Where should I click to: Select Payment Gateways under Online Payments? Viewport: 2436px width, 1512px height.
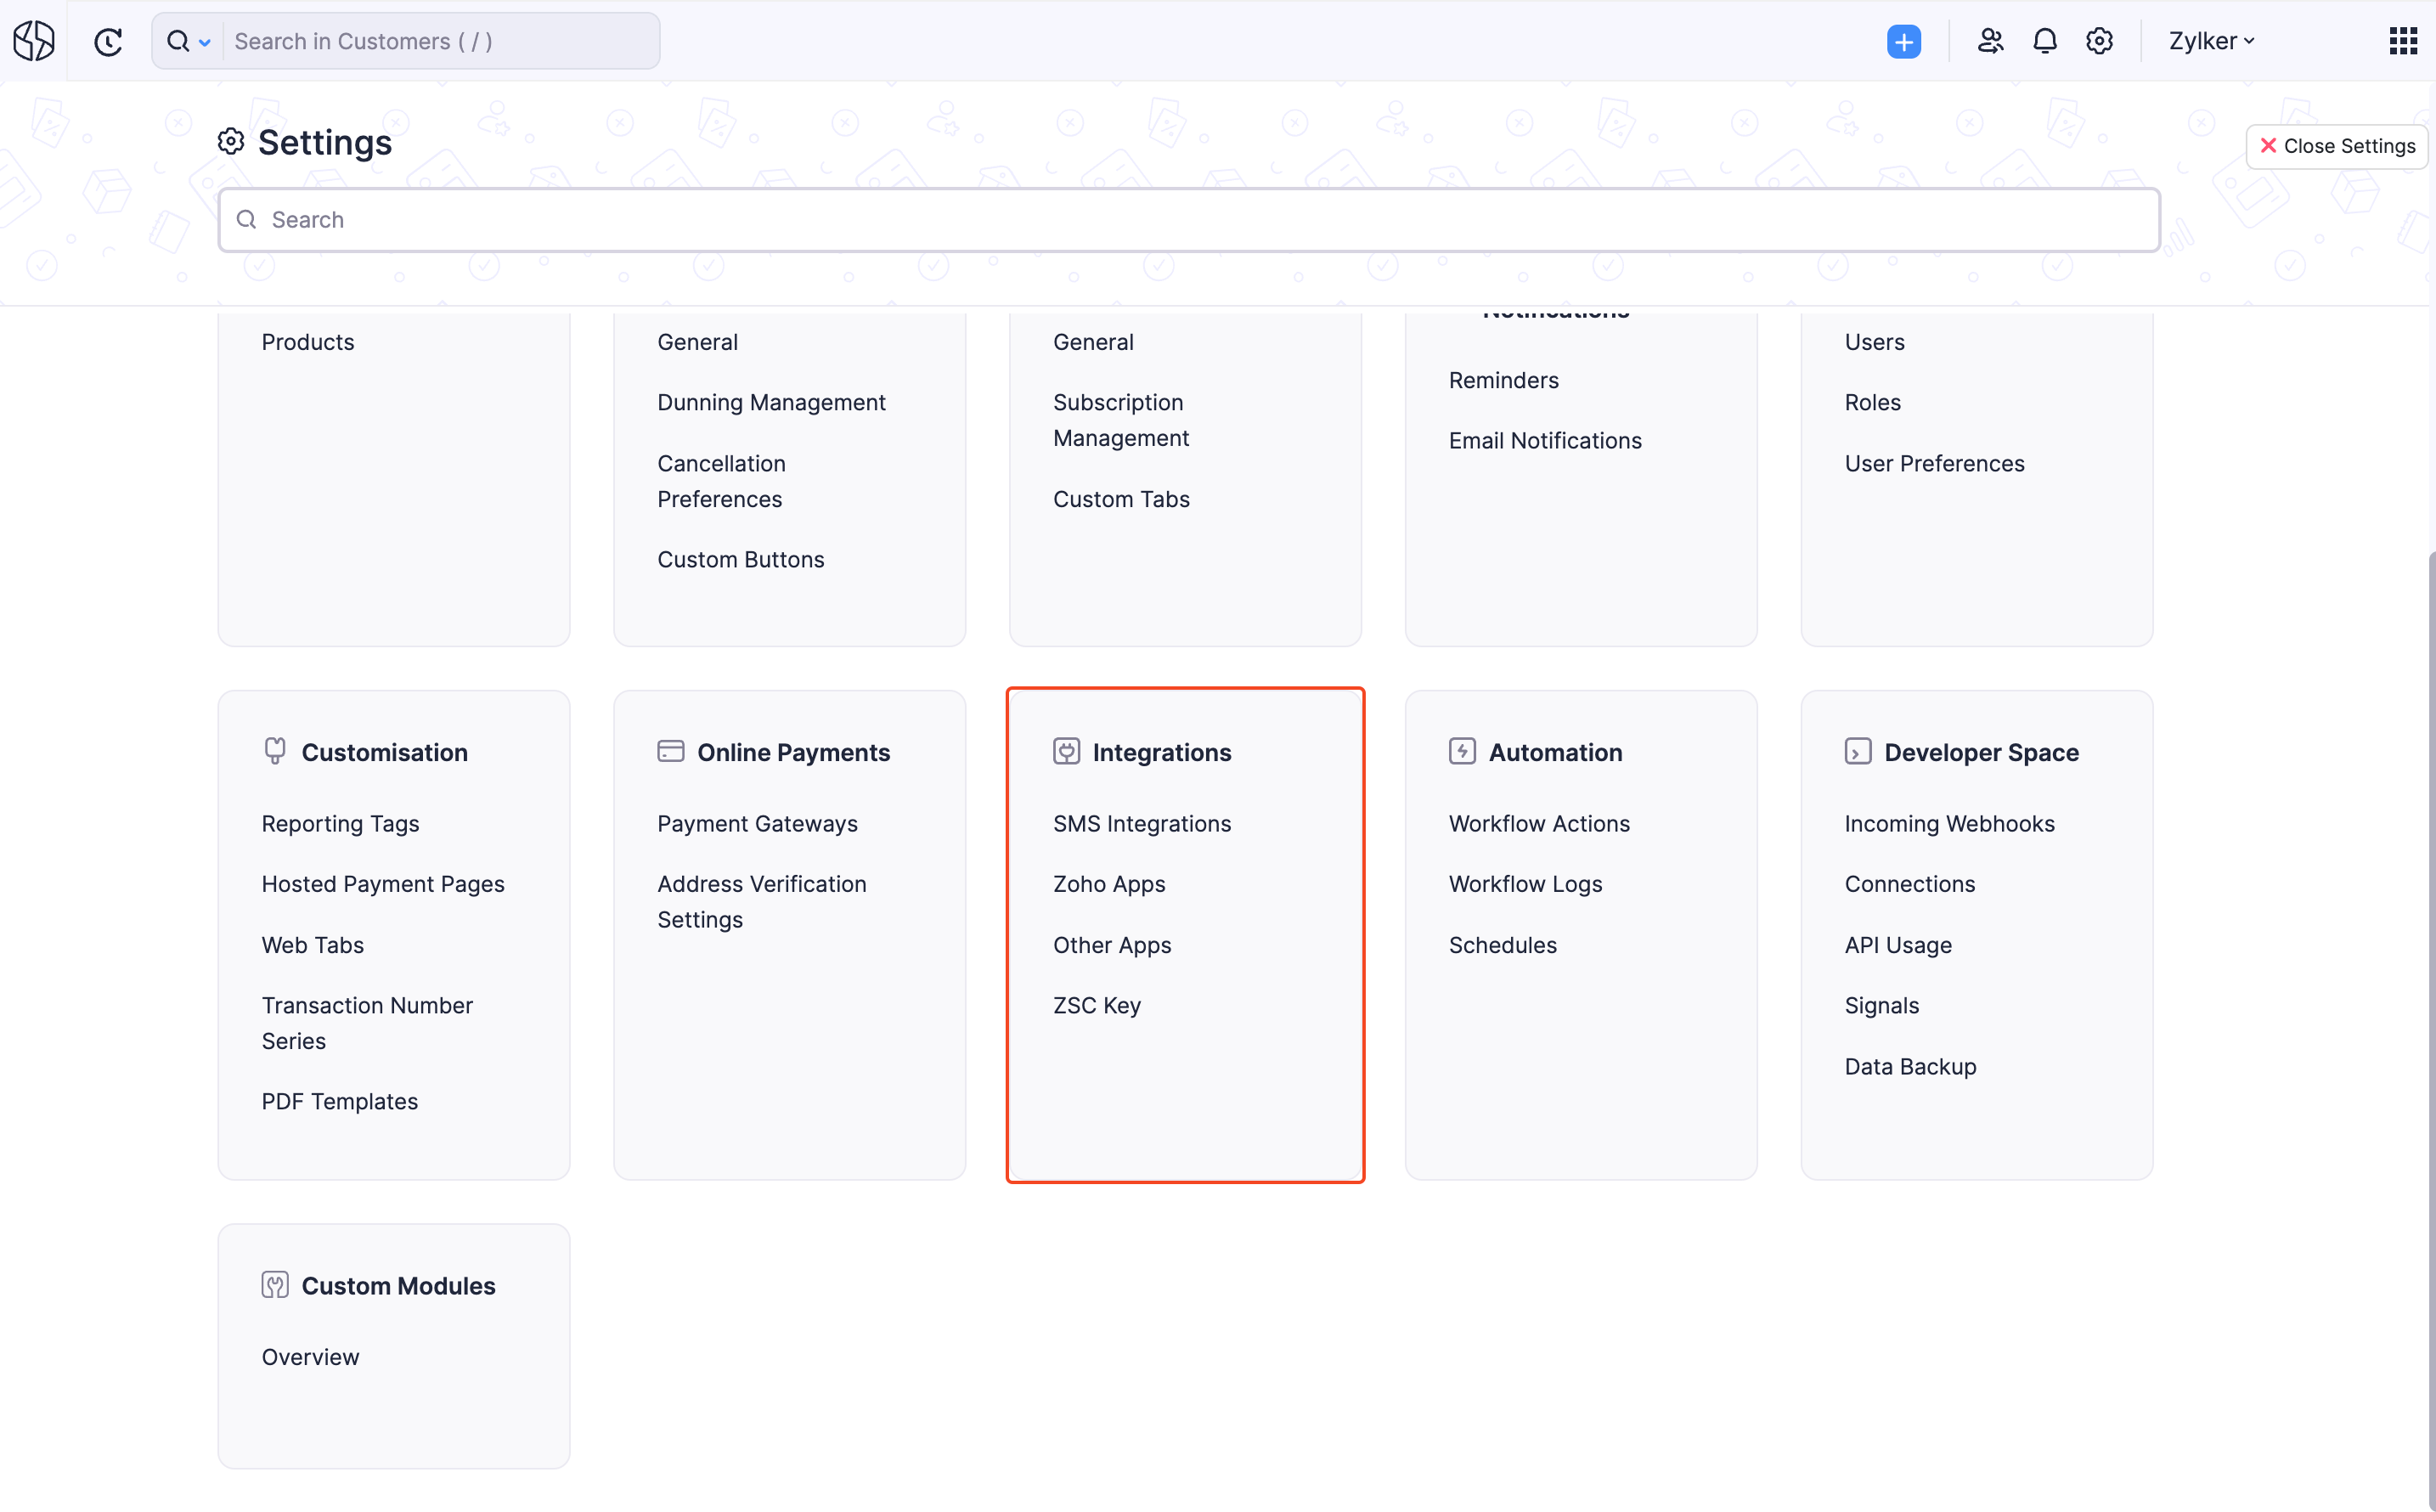pos(758,822)
